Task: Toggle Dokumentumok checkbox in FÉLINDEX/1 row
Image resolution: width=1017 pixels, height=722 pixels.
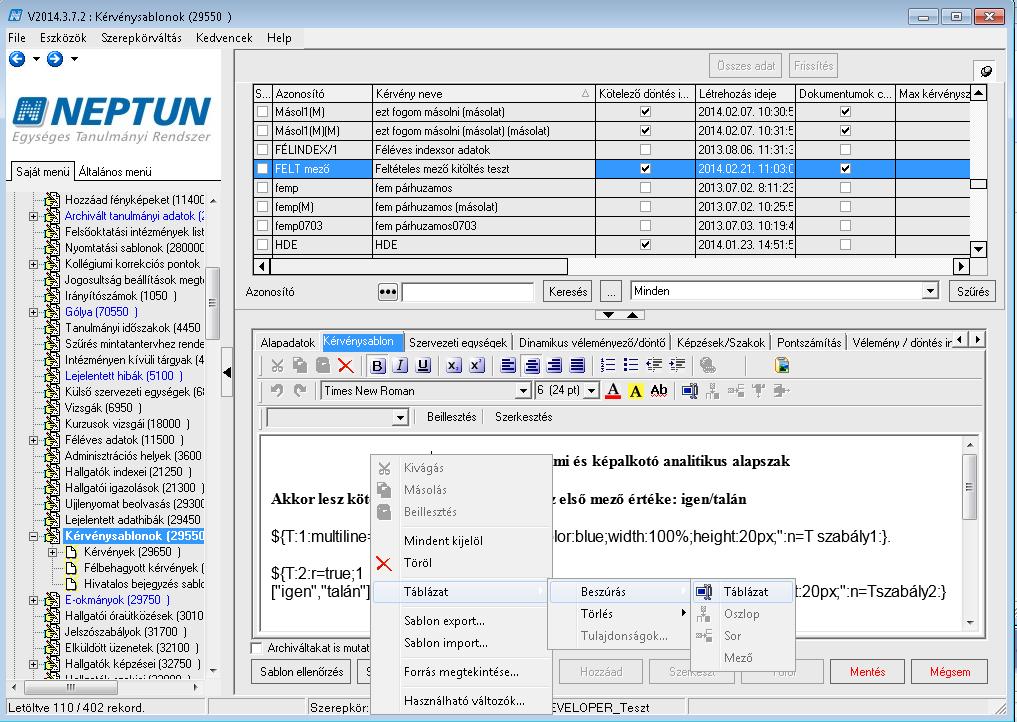Action: tap(845, 150)
